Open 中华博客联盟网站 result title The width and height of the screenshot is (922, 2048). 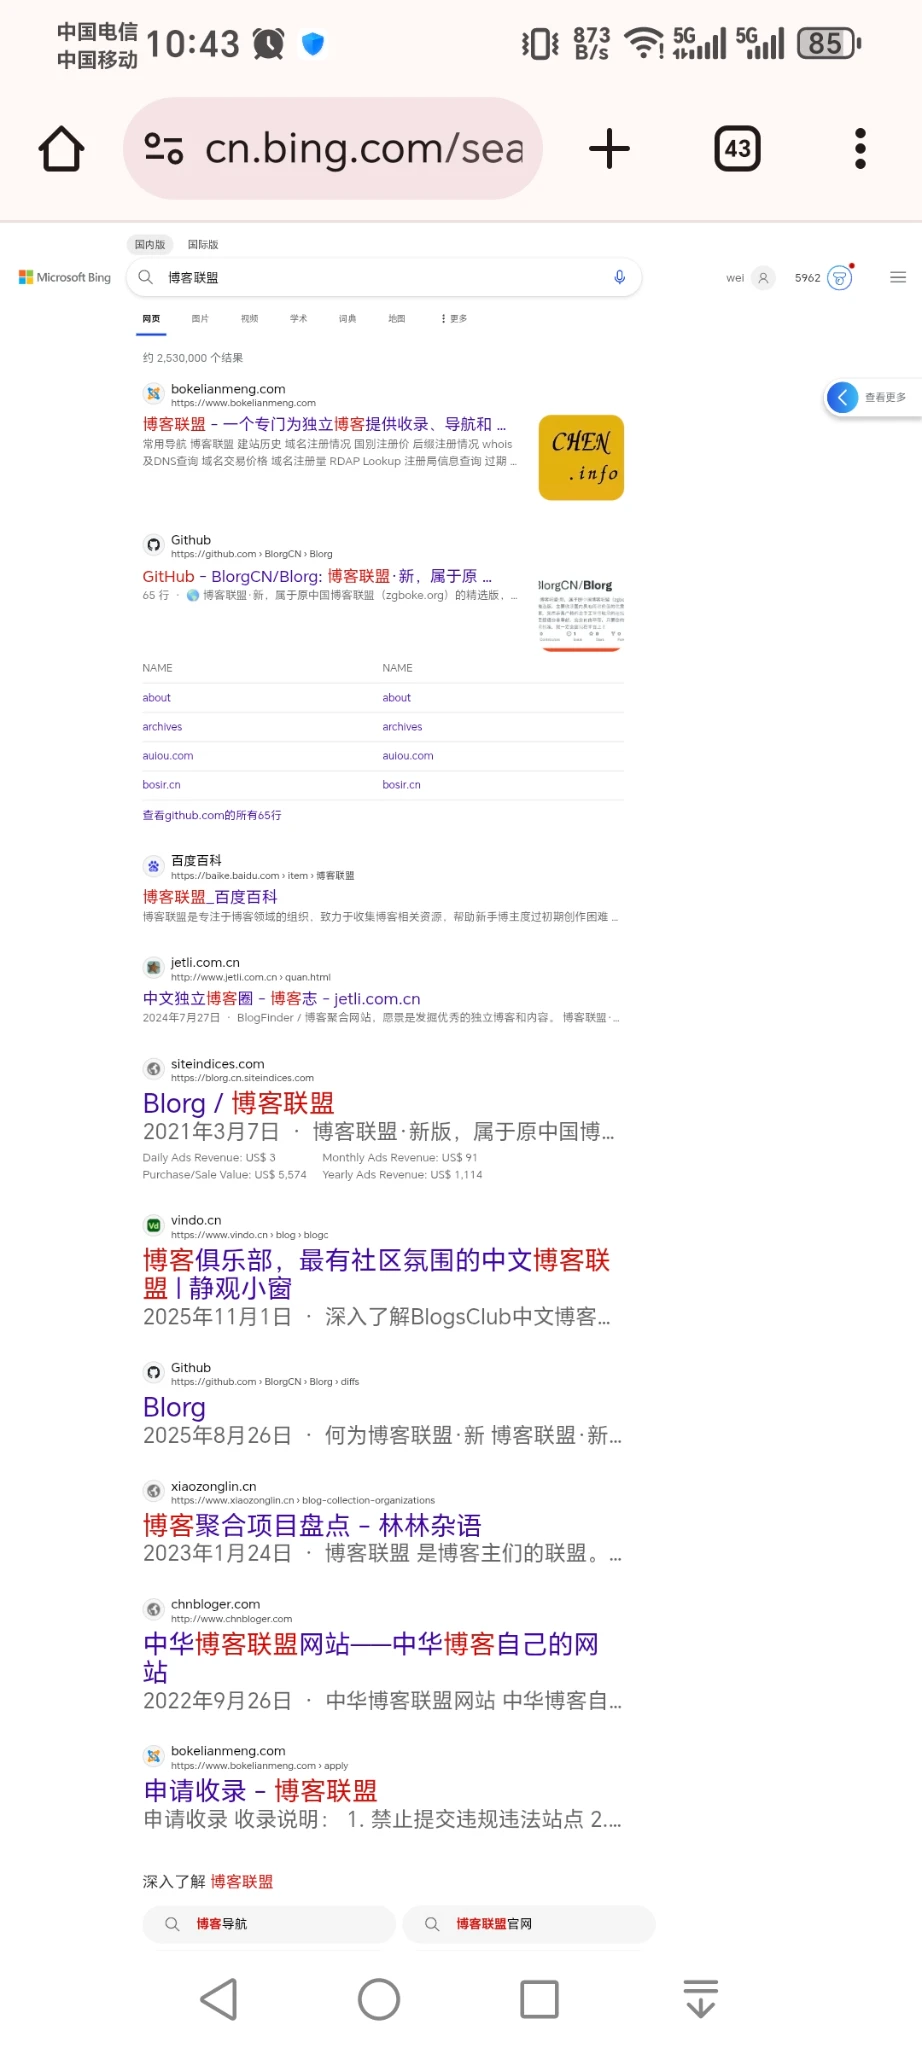pyautogui.click(x=370, y=1657)
